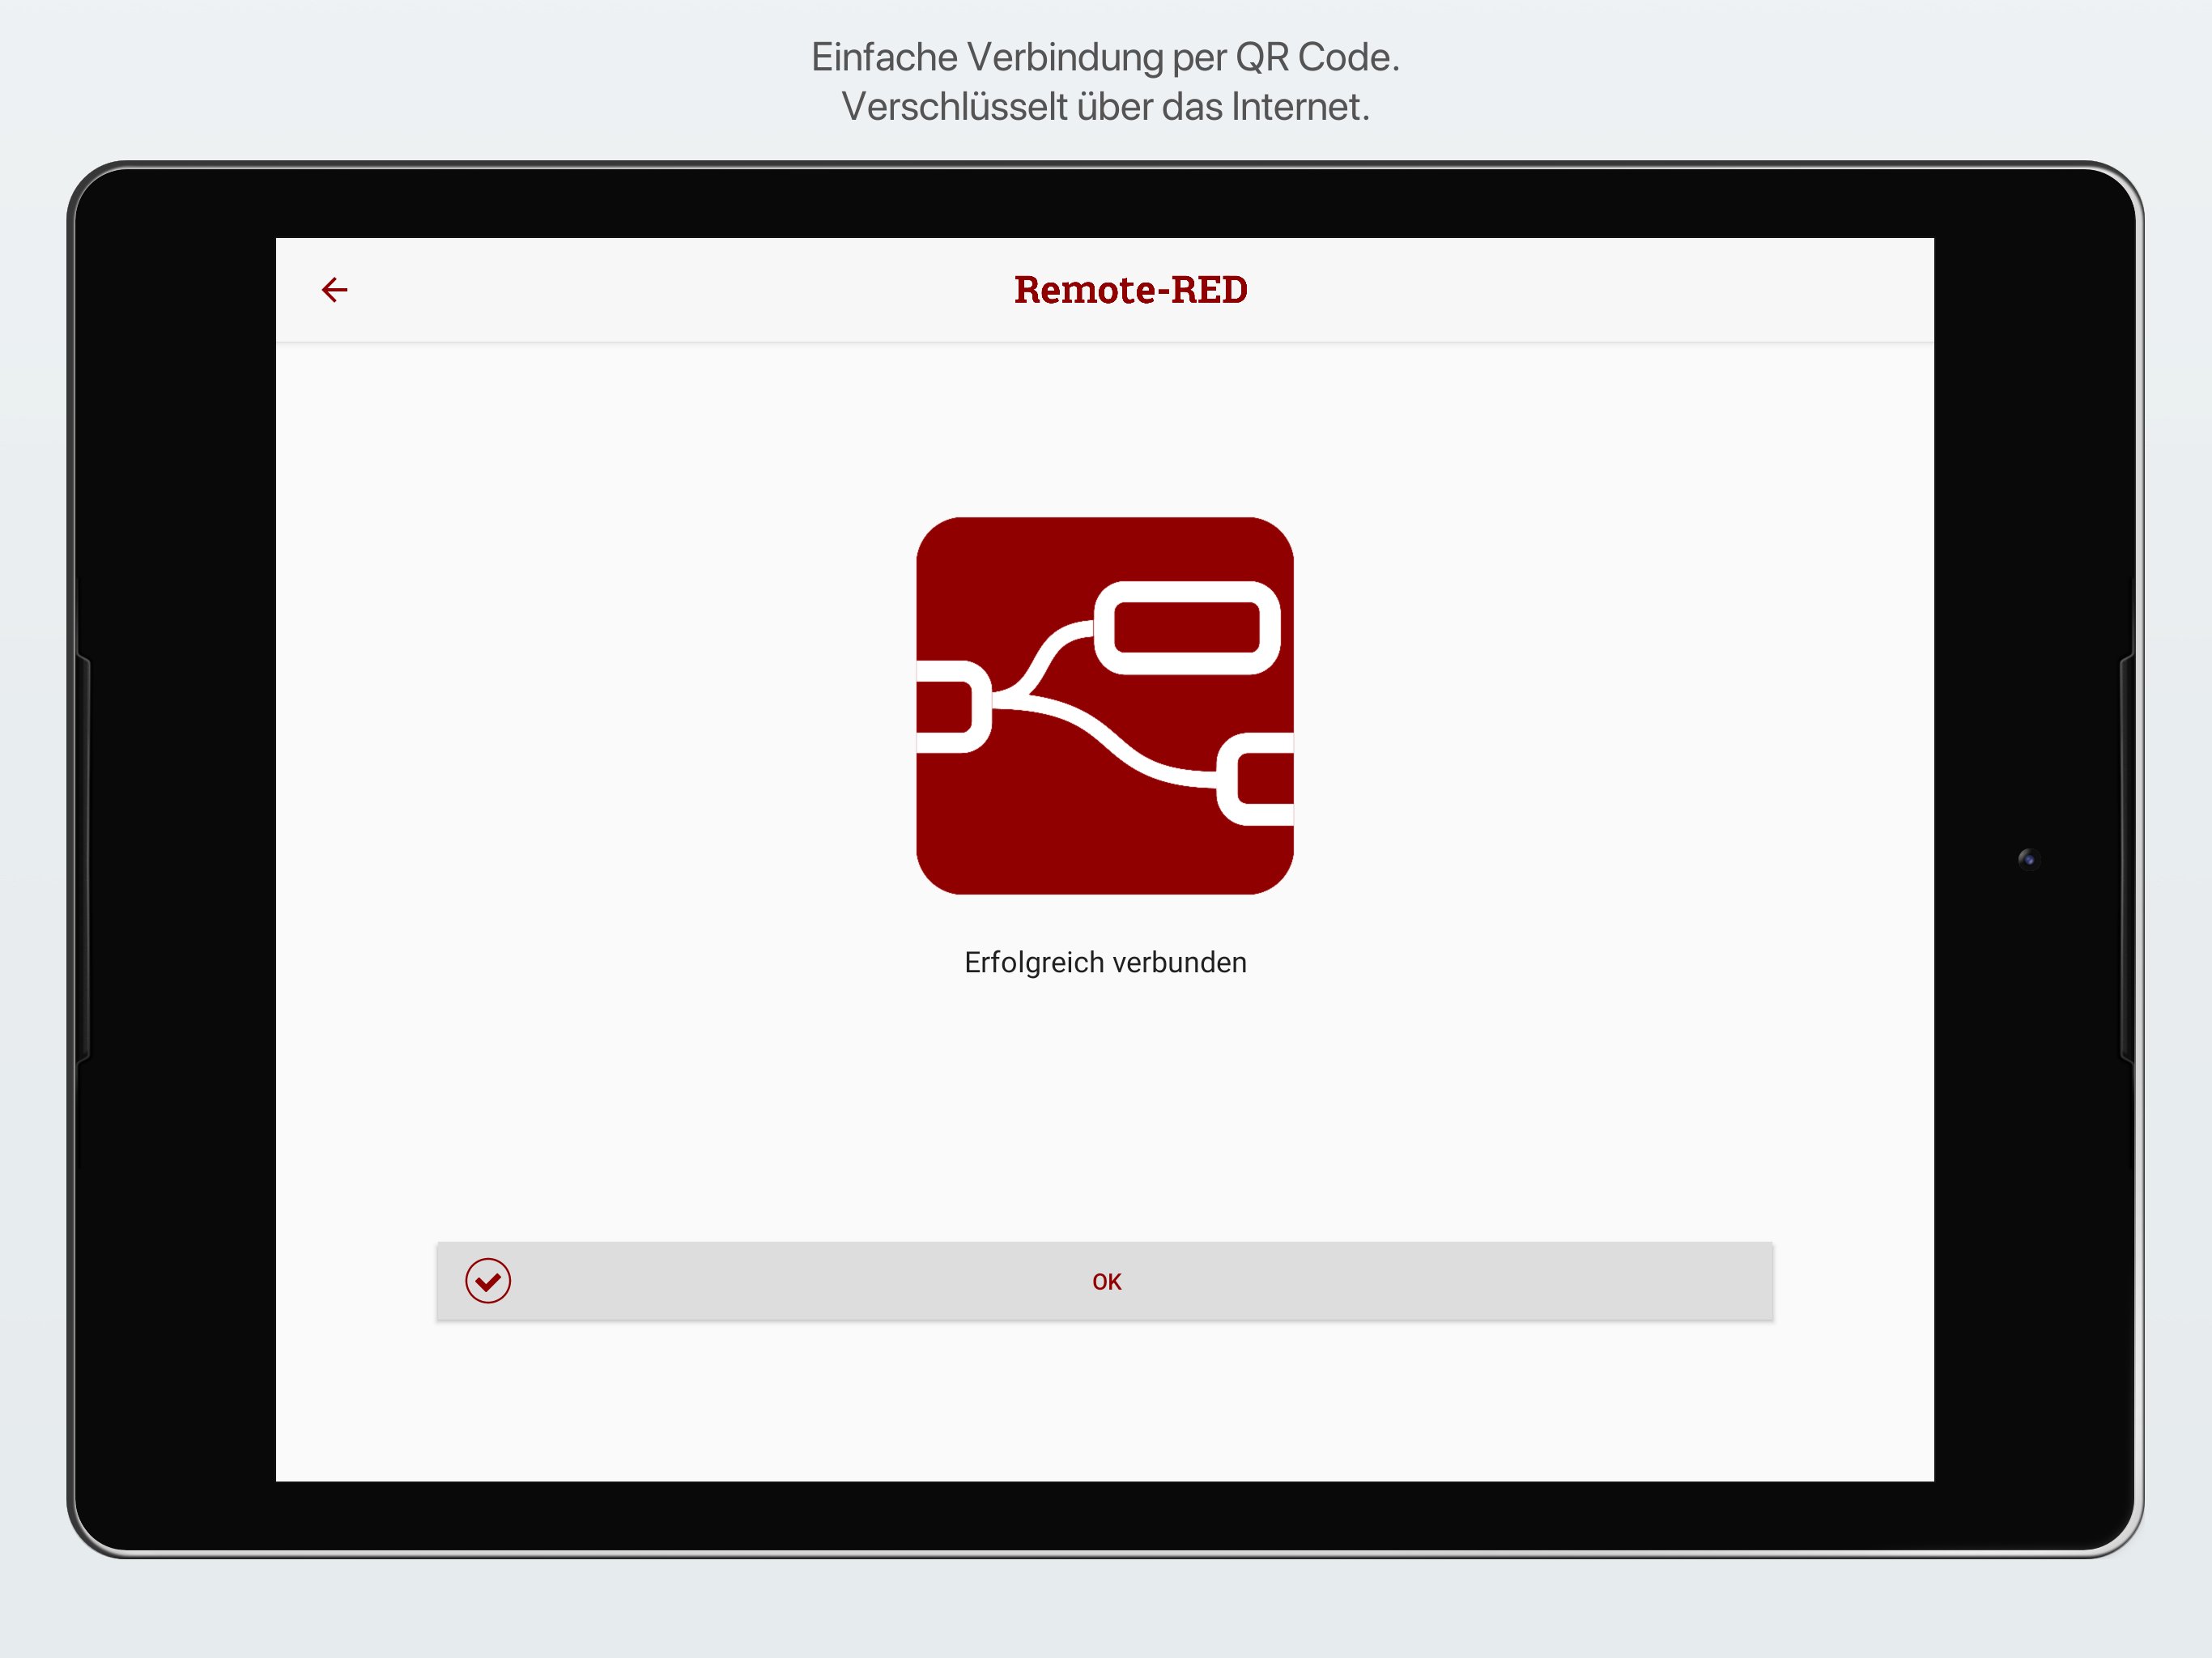Click the word RED in title
Screen dimensions: 2212x1658
pos(1209,290)
